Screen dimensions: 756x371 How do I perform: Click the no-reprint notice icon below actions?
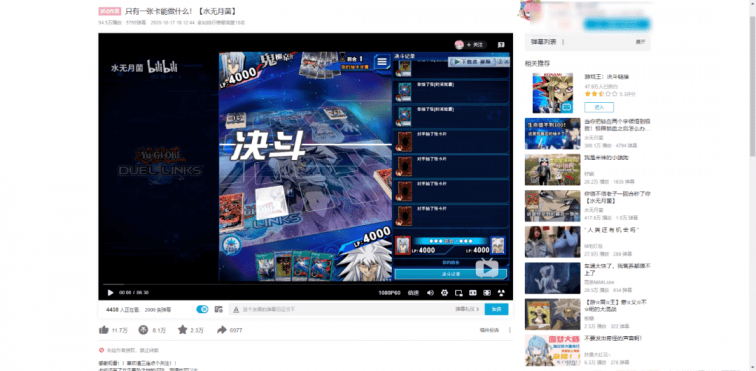click(x=101, y=350)
